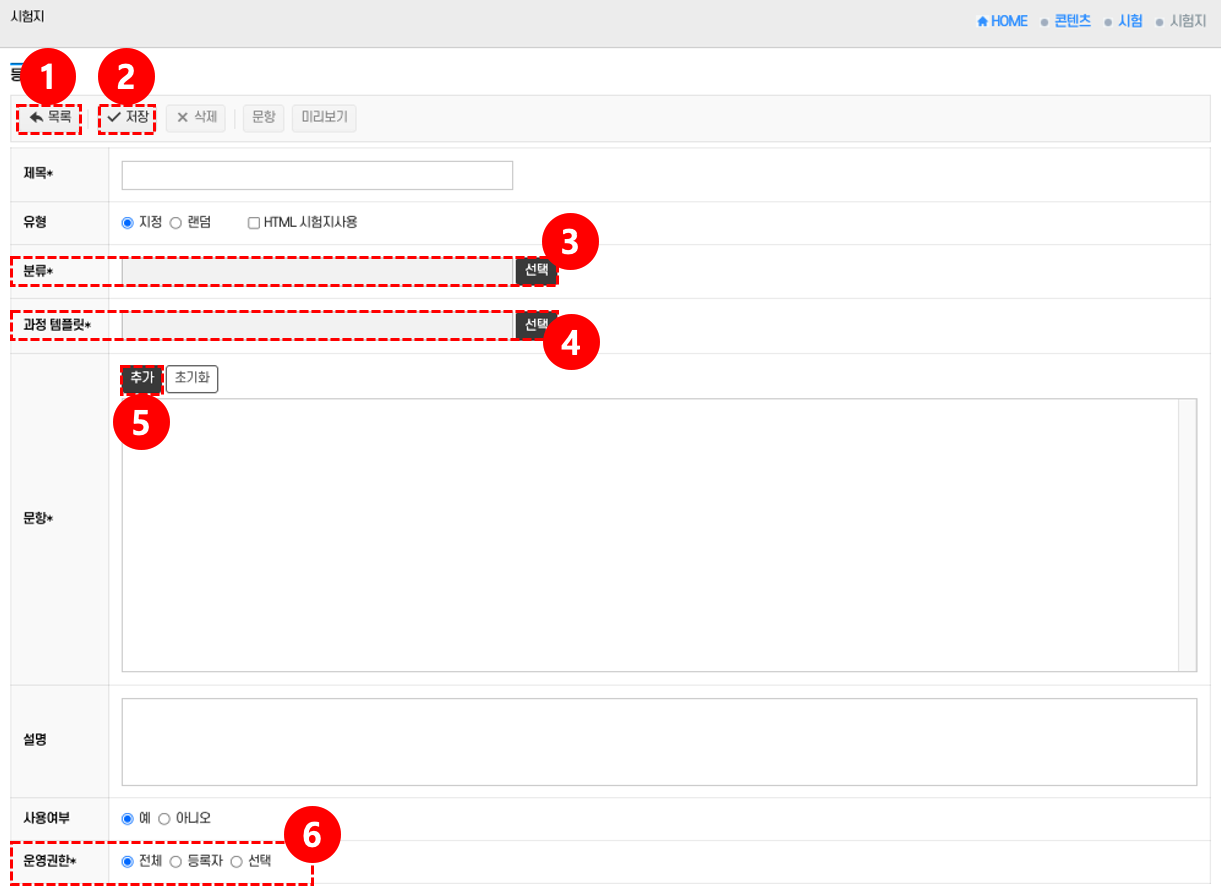The image size is (1221, 890).
Task: Click the 미리보기 preview button
Action: click(324, 118)
